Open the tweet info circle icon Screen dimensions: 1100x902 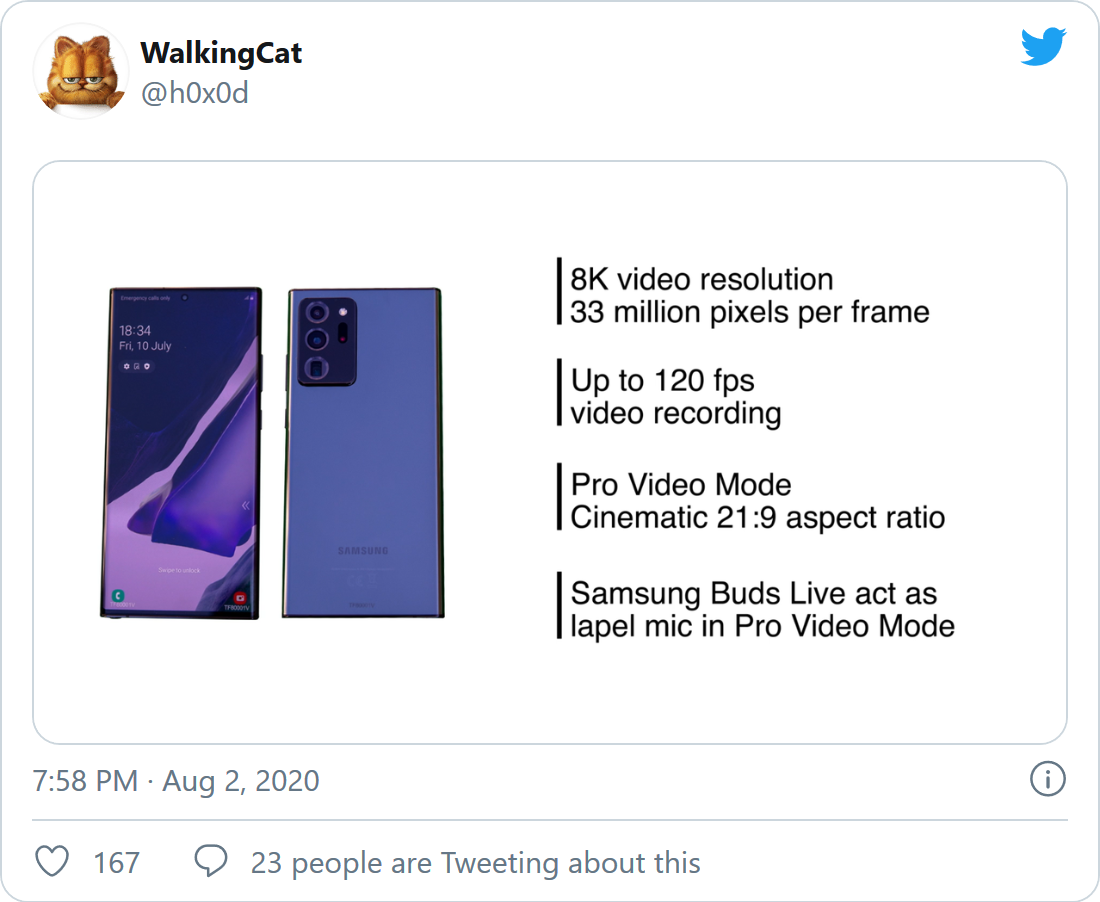click(1047, 780)
